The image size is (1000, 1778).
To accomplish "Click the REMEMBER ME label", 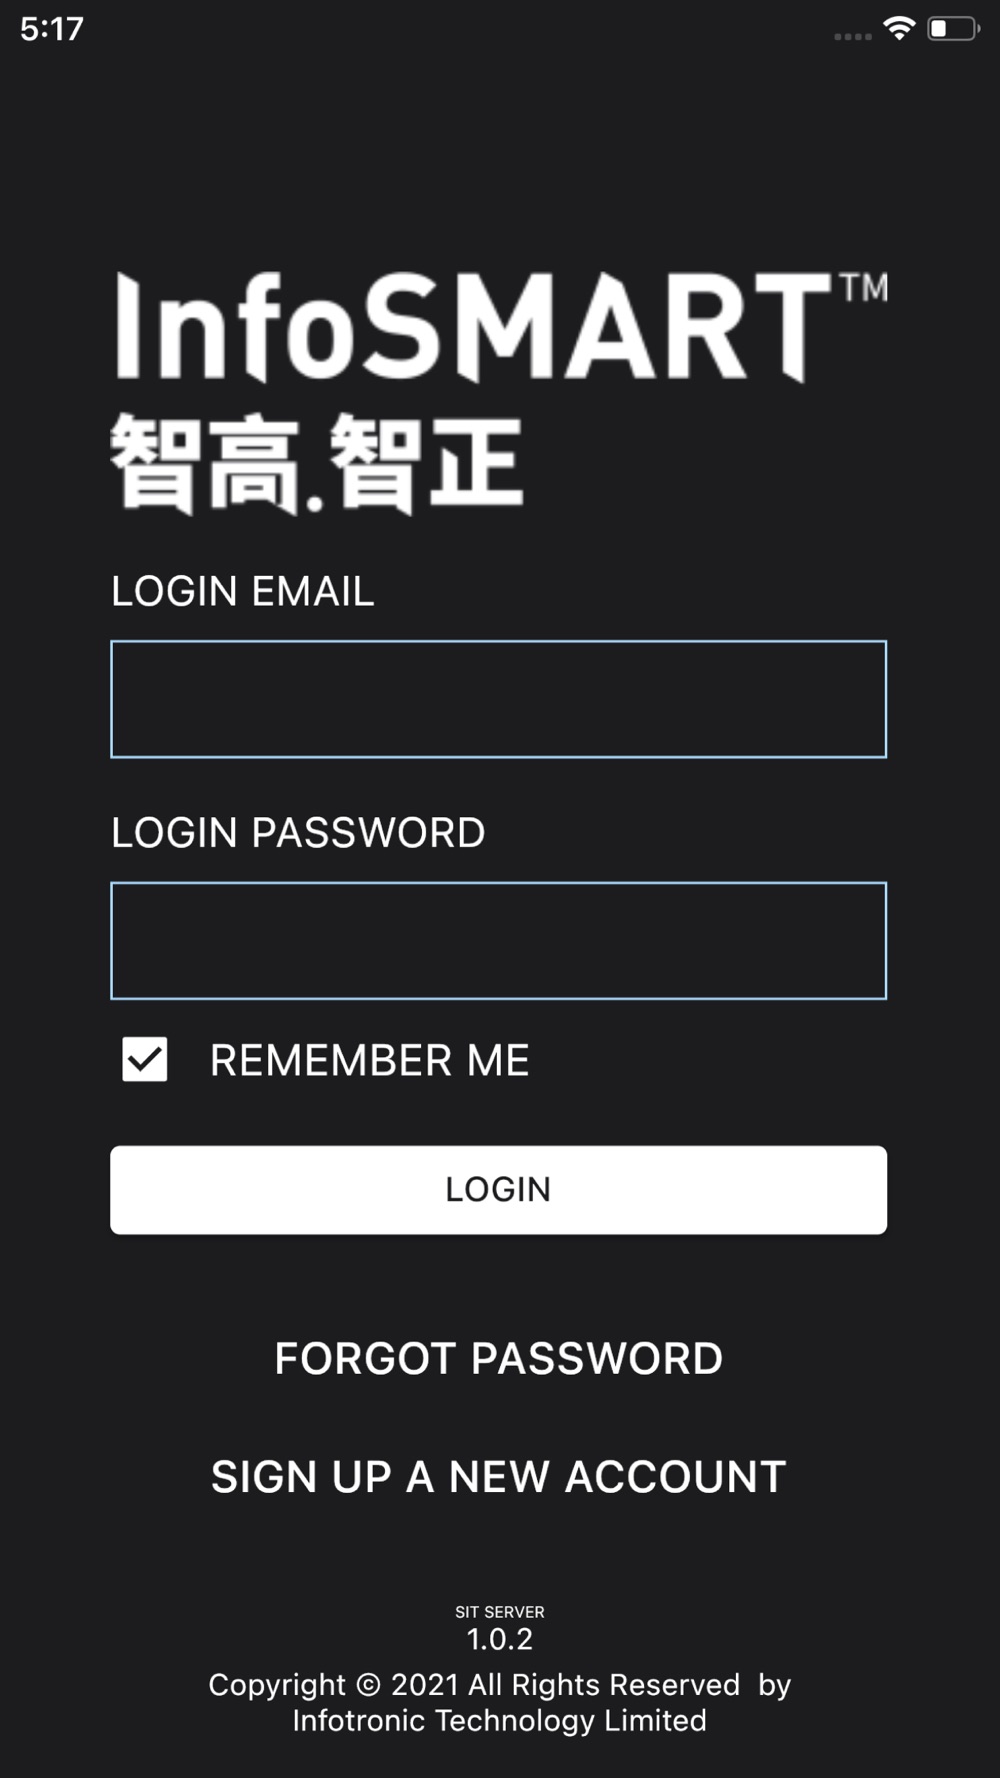I will click(x=369, y=1060).
